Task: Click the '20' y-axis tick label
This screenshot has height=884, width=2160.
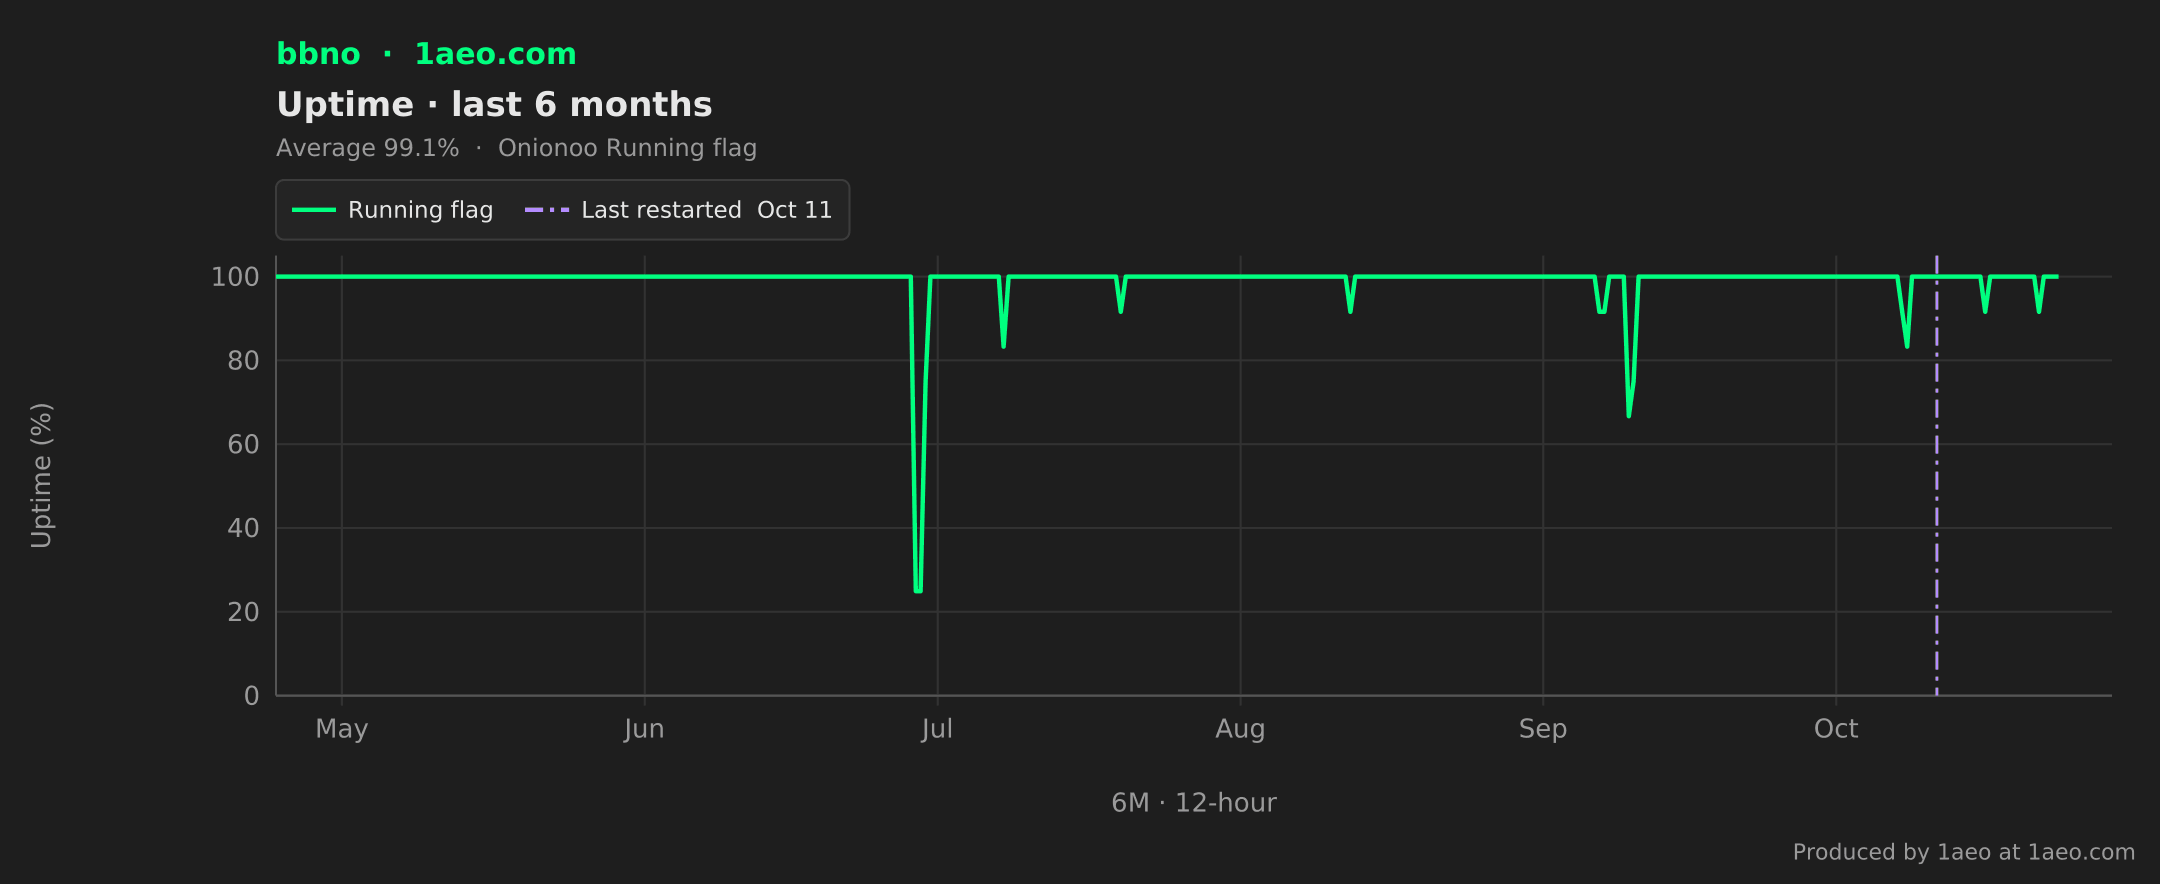Action: click(243, 612)
